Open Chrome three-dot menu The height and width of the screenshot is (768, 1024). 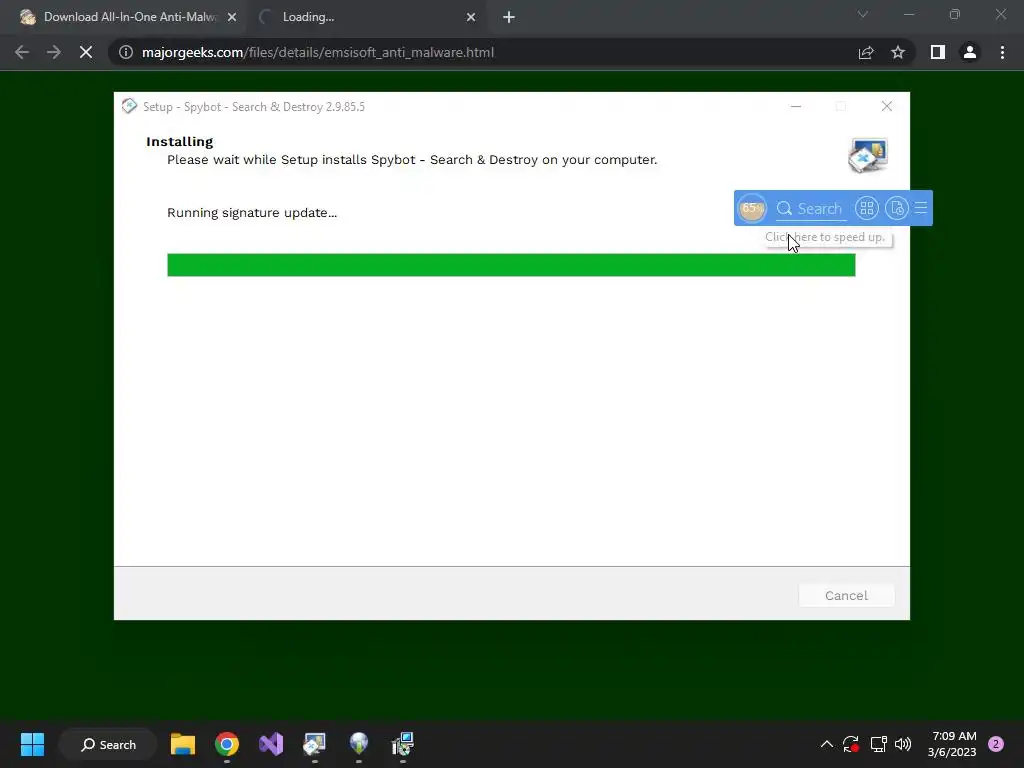click(1002, 52)
